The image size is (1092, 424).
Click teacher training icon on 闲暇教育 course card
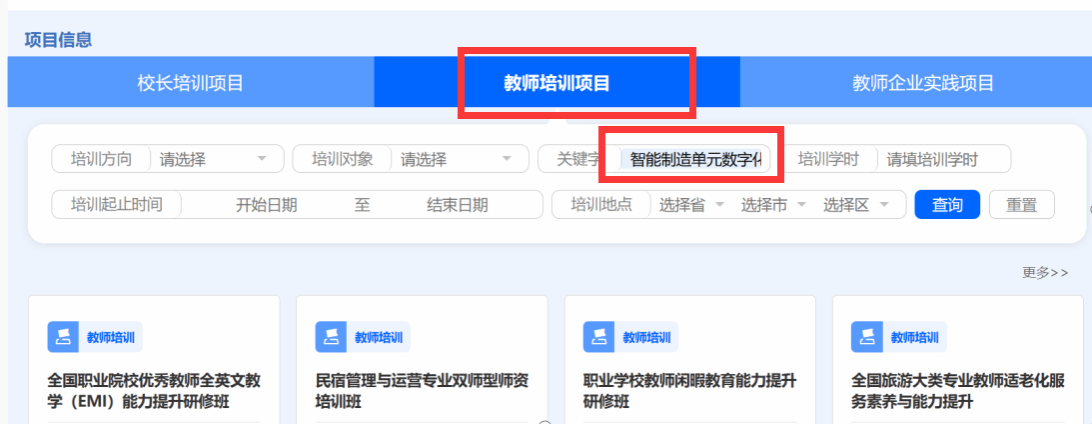599,337
